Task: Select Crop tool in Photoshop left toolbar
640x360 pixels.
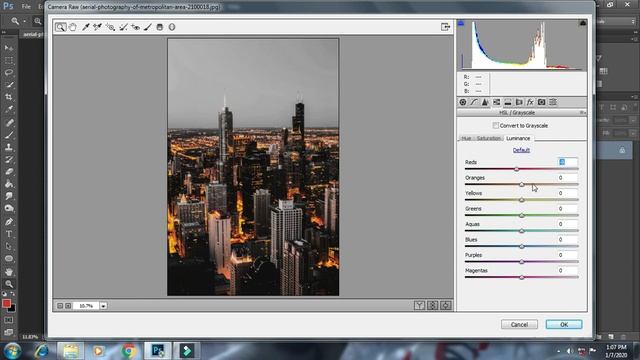Action: pyautogui.click(x=9, y=97)
